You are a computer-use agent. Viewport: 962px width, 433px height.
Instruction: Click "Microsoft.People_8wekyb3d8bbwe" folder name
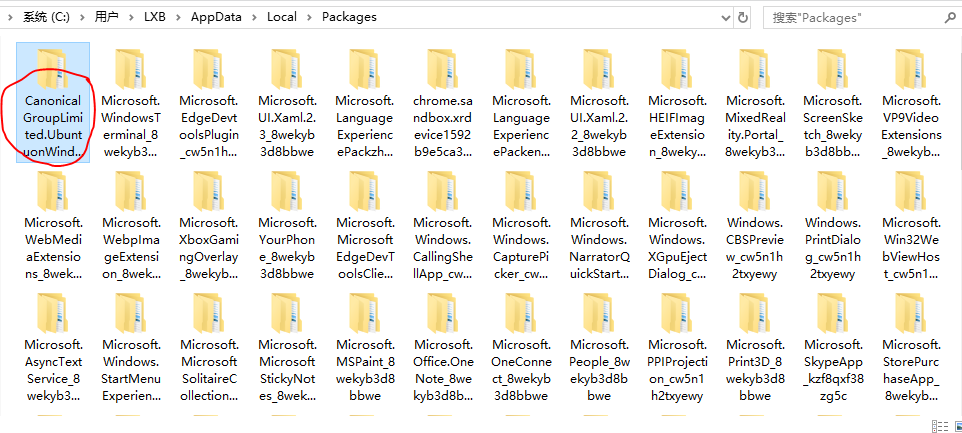(x=599, y=370)
